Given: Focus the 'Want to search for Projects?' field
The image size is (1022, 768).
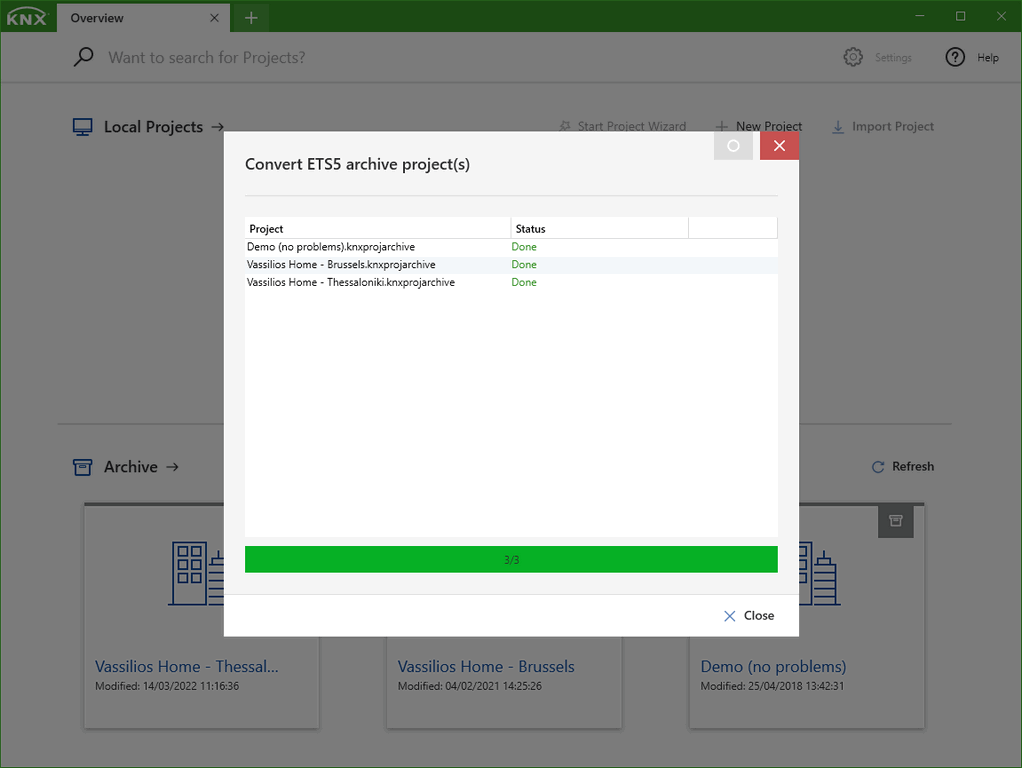Looking at the screenshot, I should (207, 57).
